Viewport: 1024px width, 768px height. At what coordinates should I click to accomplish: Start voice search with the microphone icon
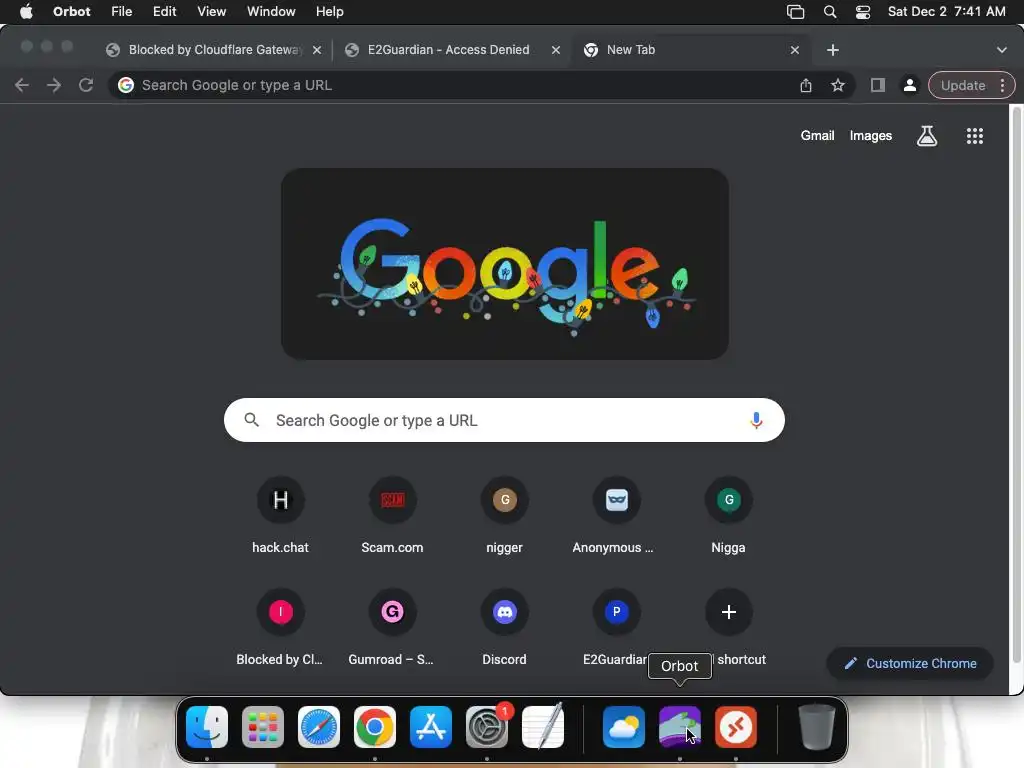[756, 420]
